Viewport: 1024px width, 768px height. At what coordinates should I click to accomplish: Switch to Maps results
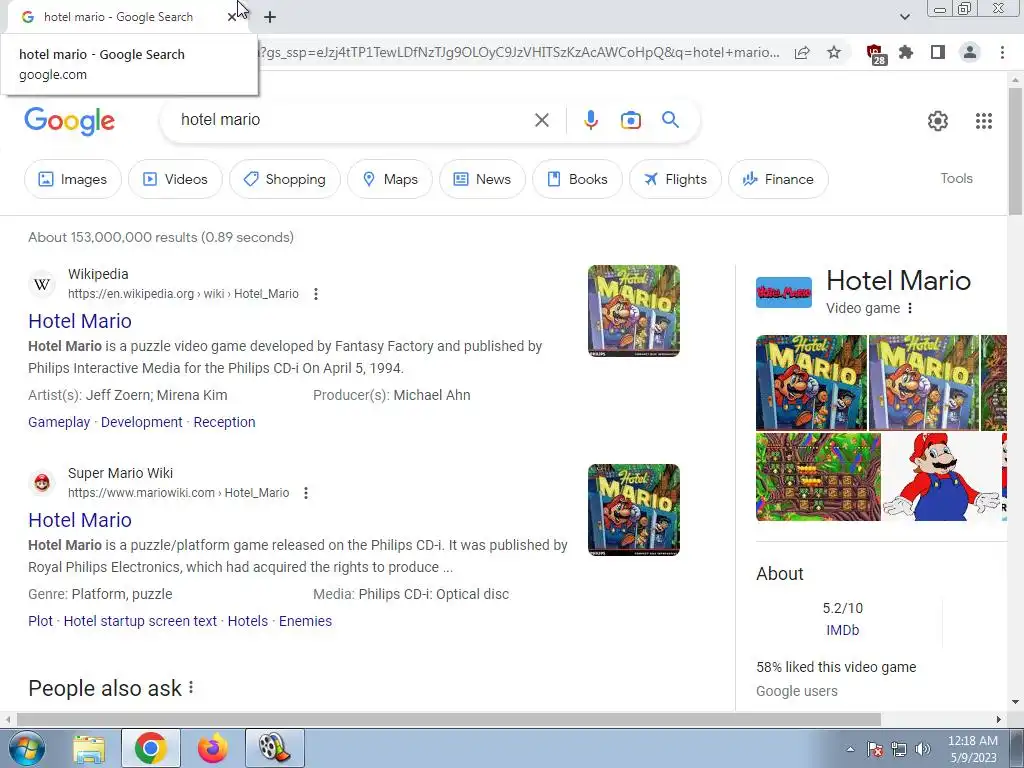[x=390, y=179]
